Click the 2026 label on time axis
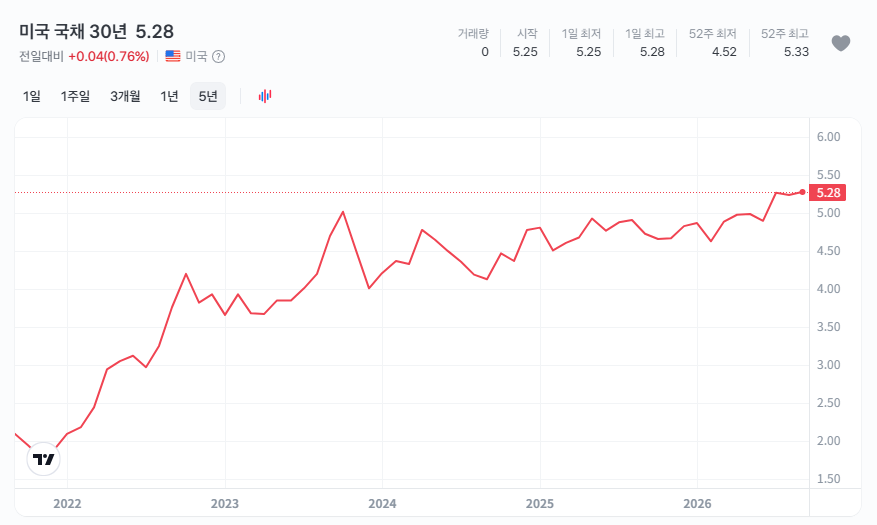877x525 pixels. tap(697, 504)
